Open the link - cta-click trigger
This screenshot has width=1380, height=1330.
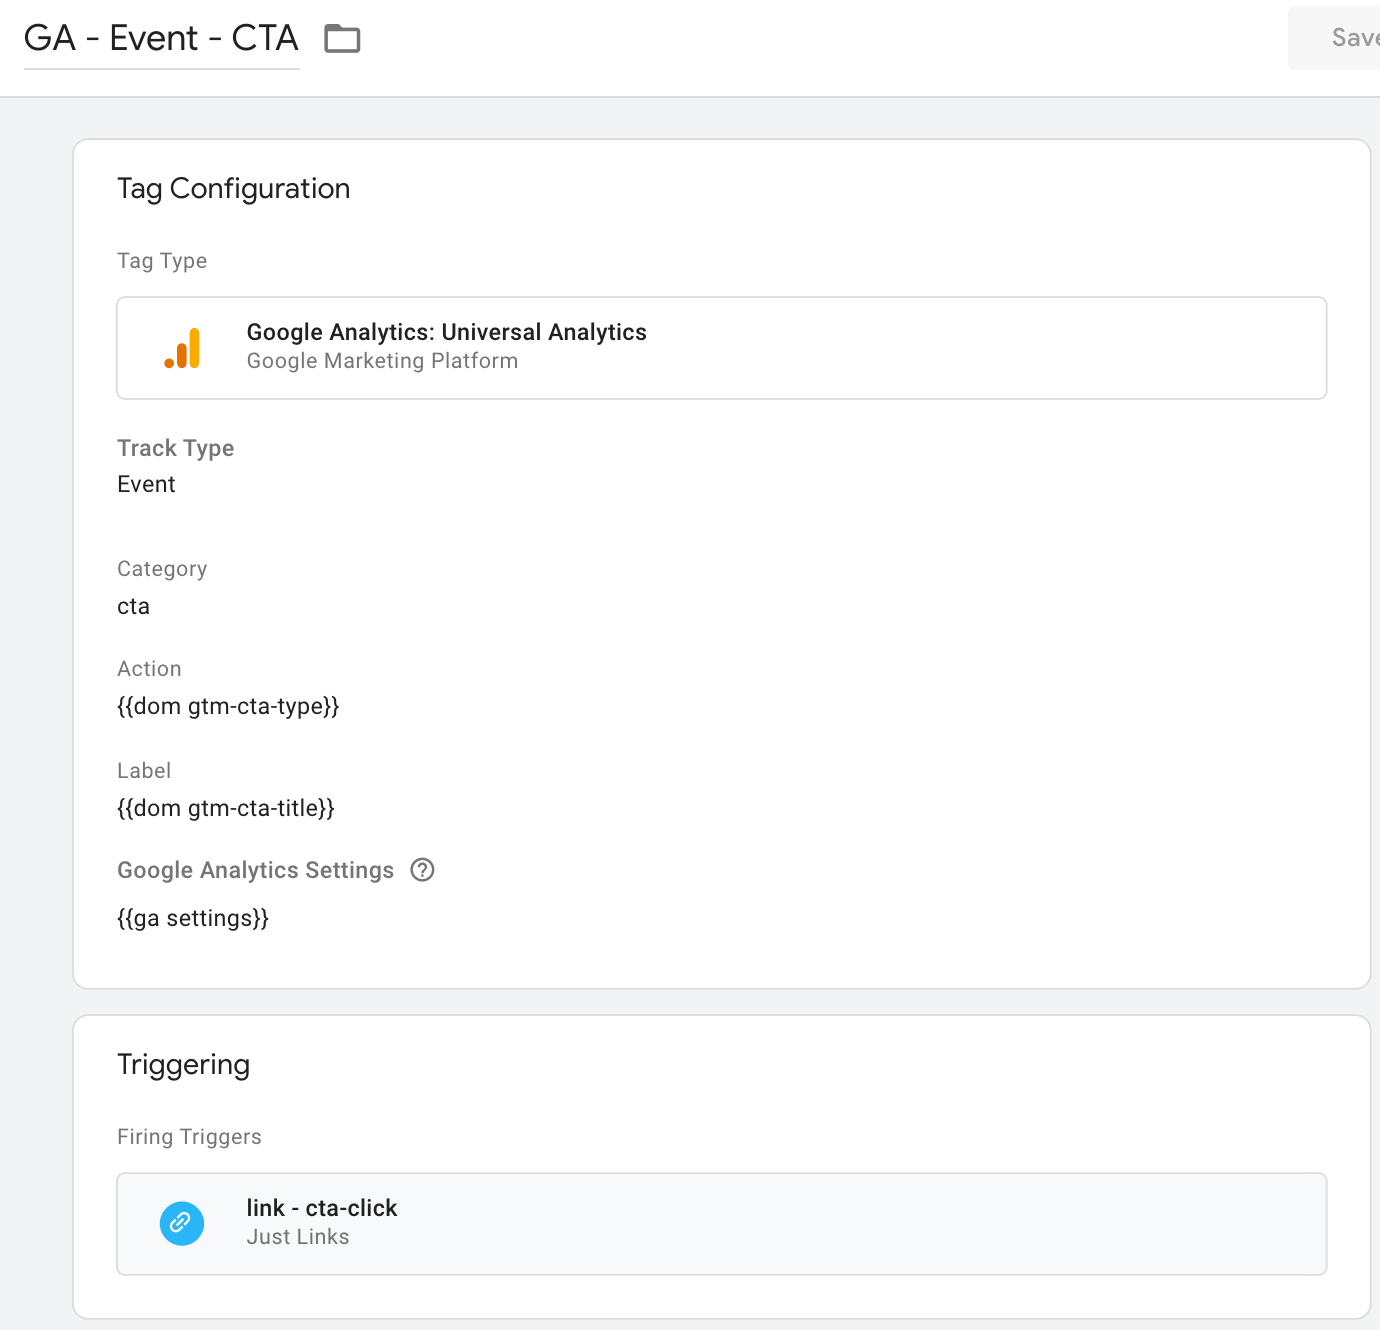(x=722, y=1224)
